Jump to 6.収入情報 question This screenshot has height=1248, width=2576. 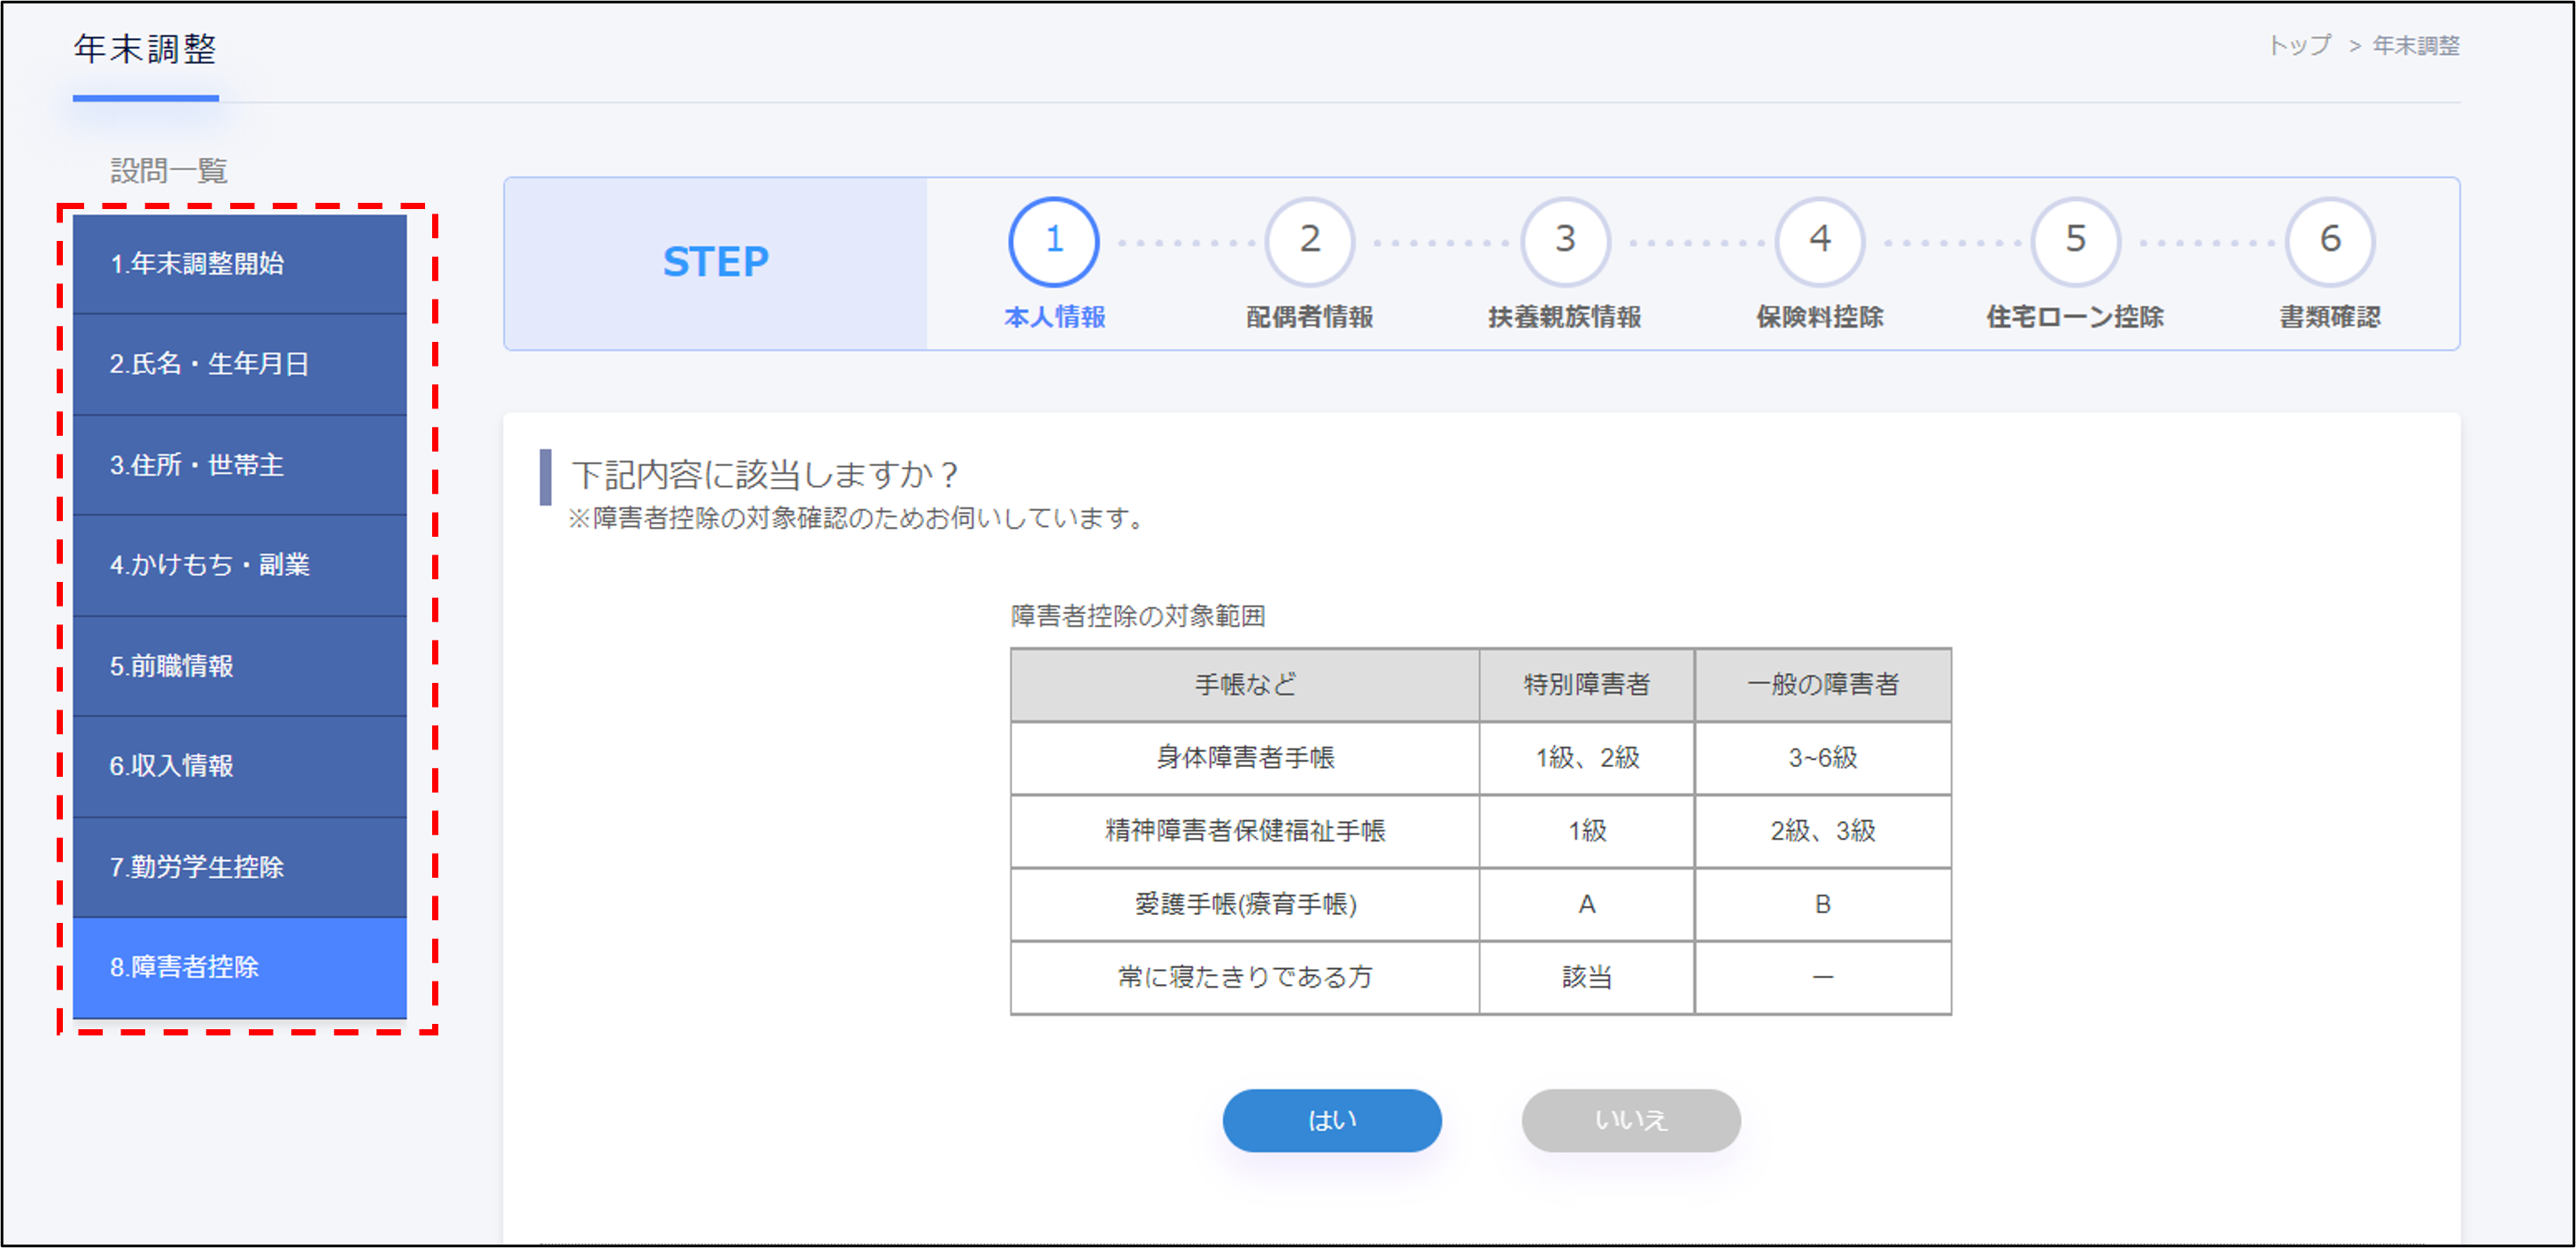point(240,766)
